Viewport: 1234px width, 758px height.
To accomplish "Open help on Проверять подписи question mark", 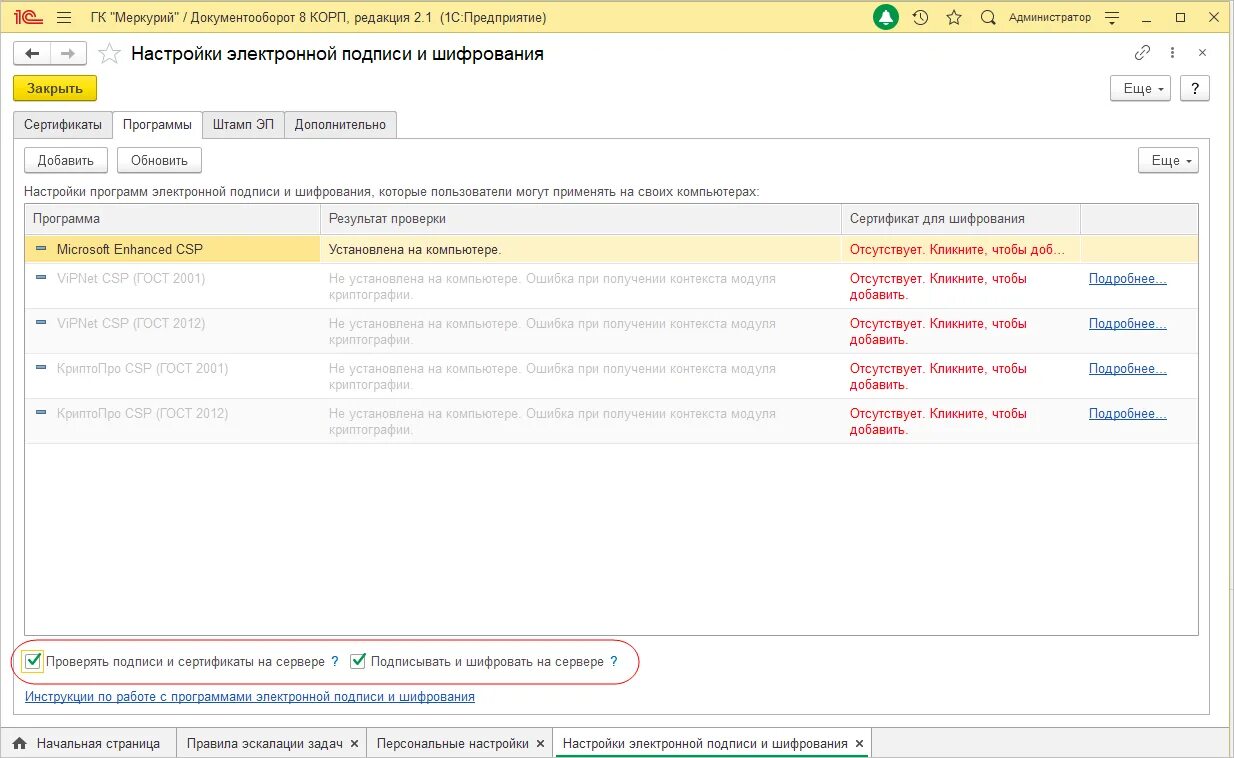I will pyautogui.click(x=335, y=661).
